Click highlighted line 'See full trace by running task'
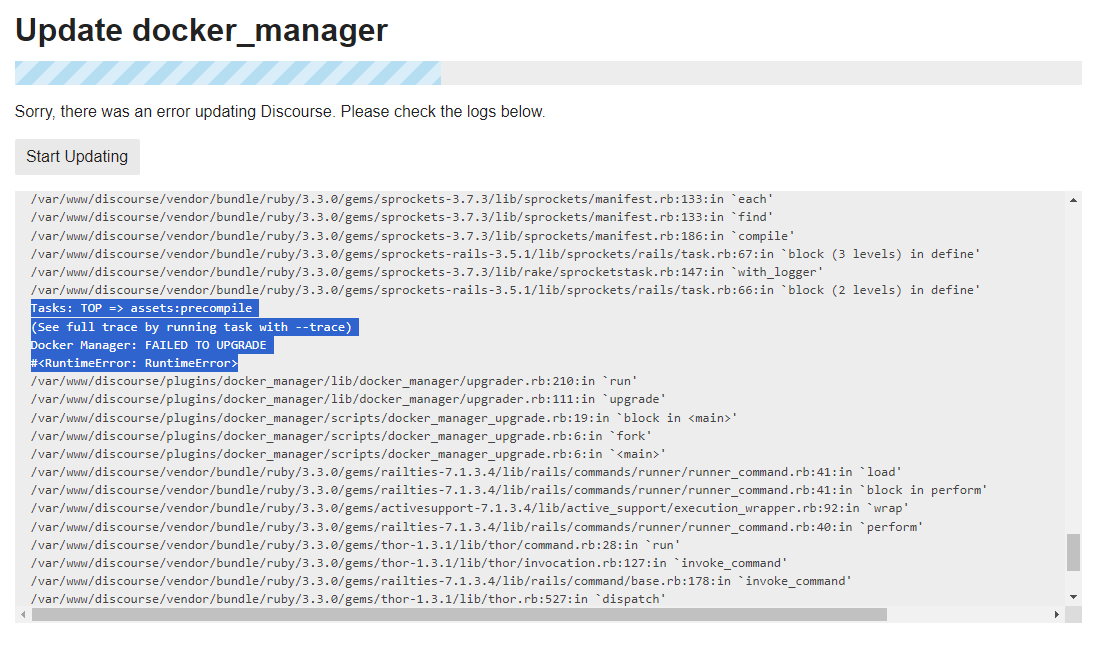The height and width of the screenshot is (646, 1098). (192, 327)
